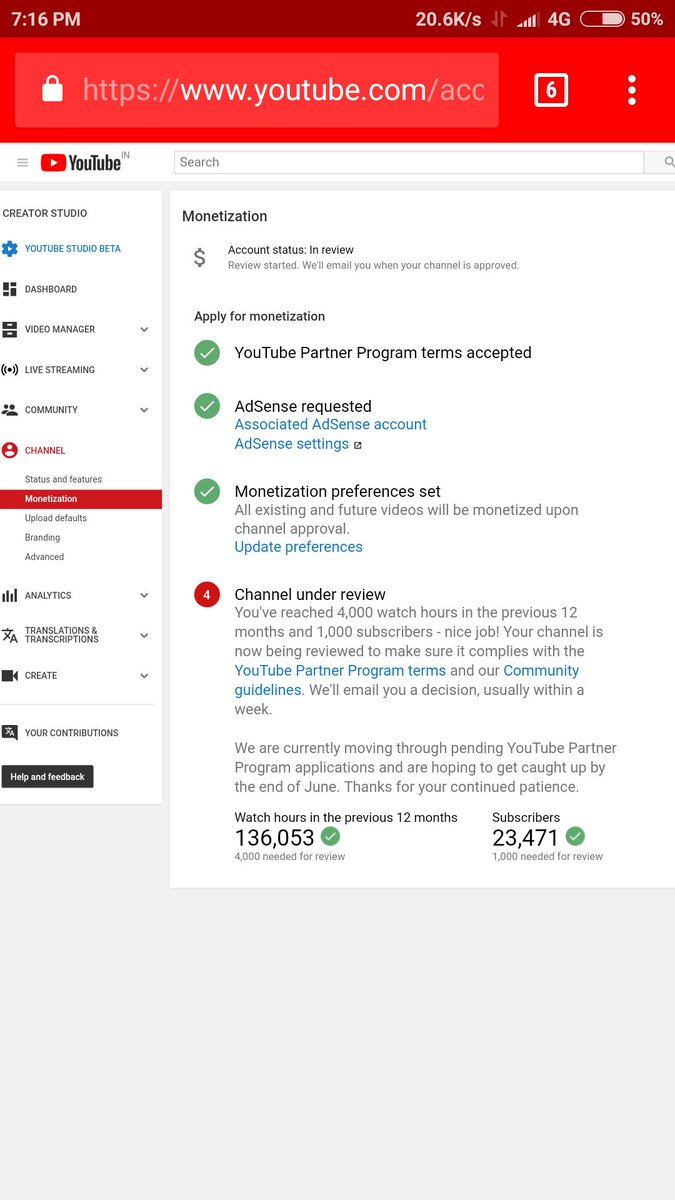Expand the Create section
The height and width of the screenshot is (1200, 675).
point(144,676)
